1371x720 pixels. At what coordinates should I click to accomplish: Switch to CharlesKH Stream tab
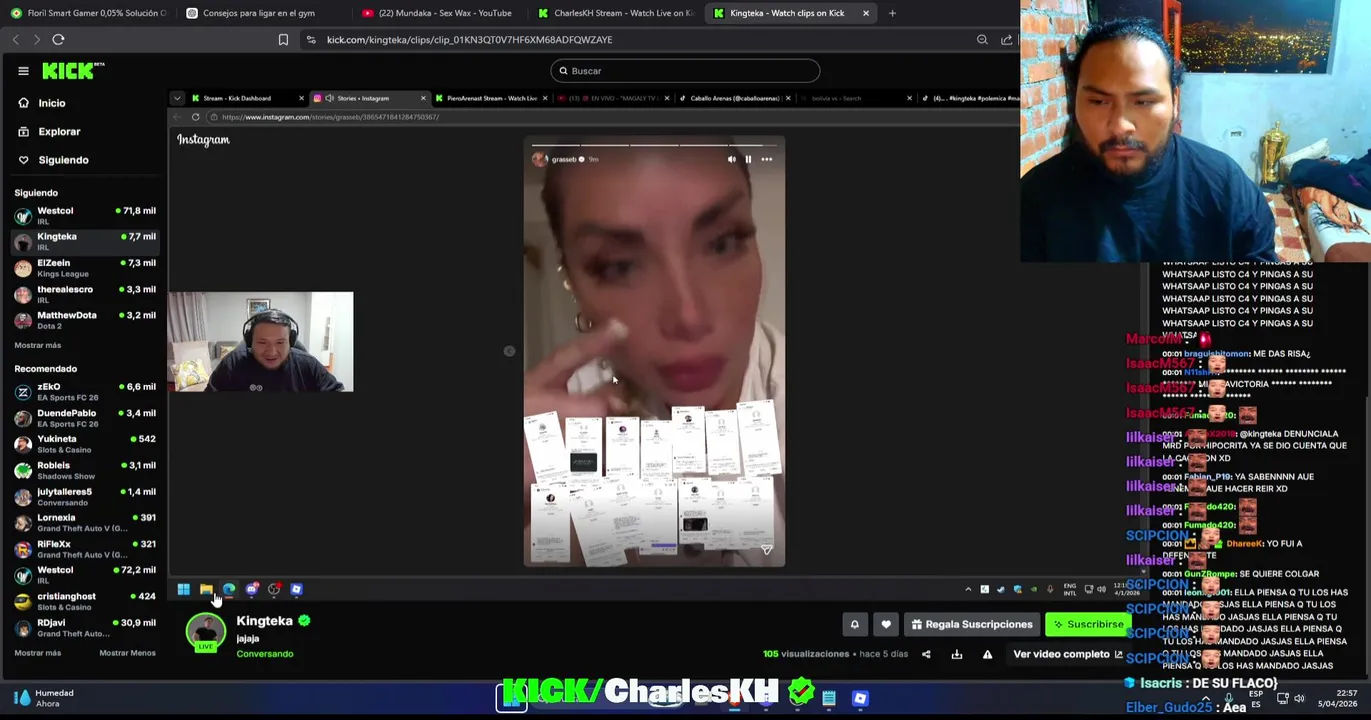(615, 13)
